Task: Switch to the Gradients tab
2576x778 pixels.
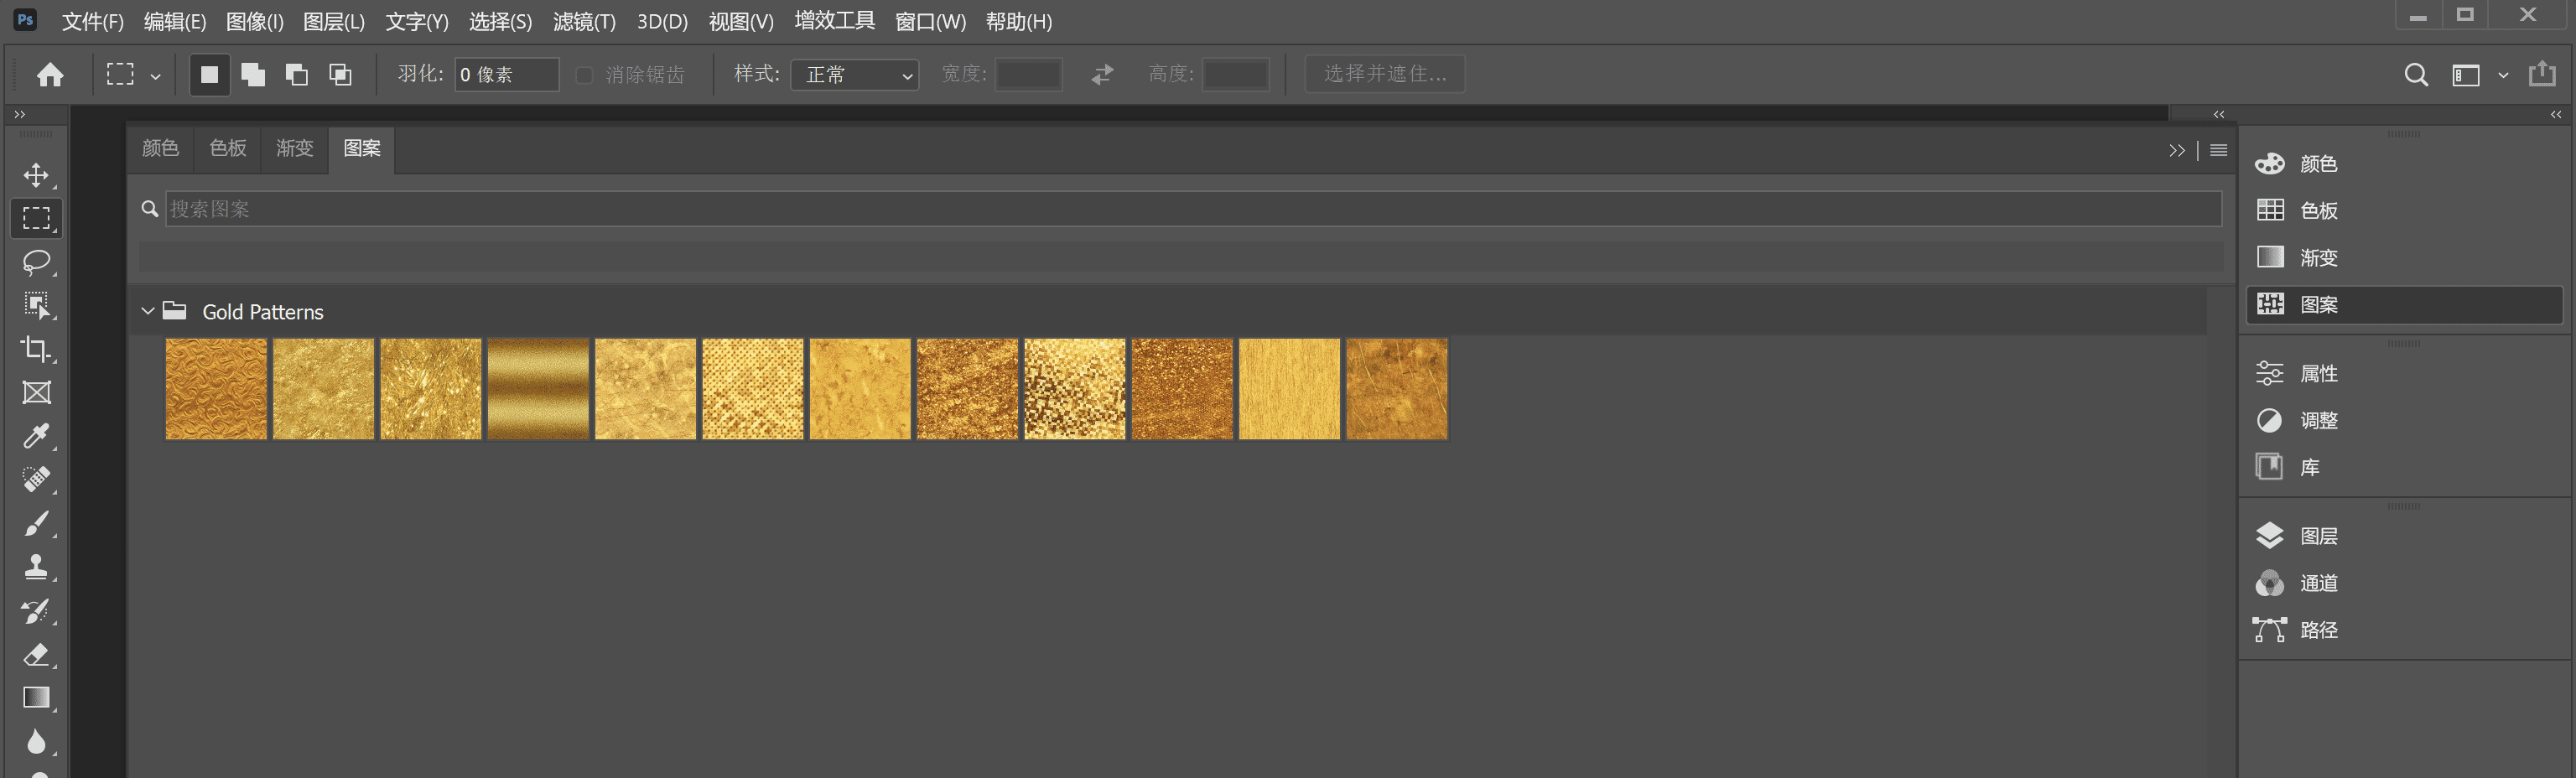Action: (x=294, y=149)
